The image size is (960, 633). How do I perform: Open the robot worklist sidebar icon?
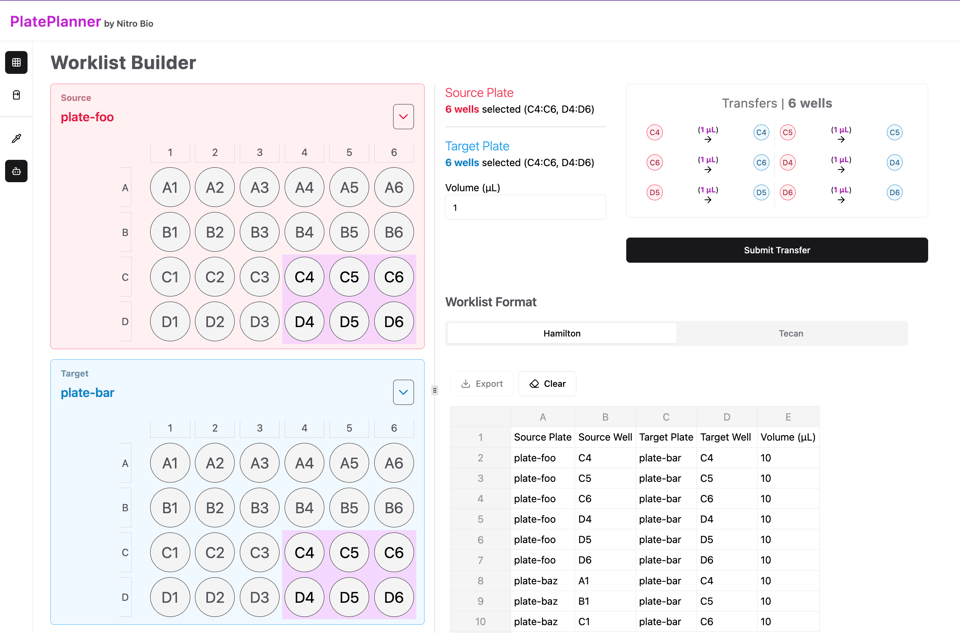(16, 171)
